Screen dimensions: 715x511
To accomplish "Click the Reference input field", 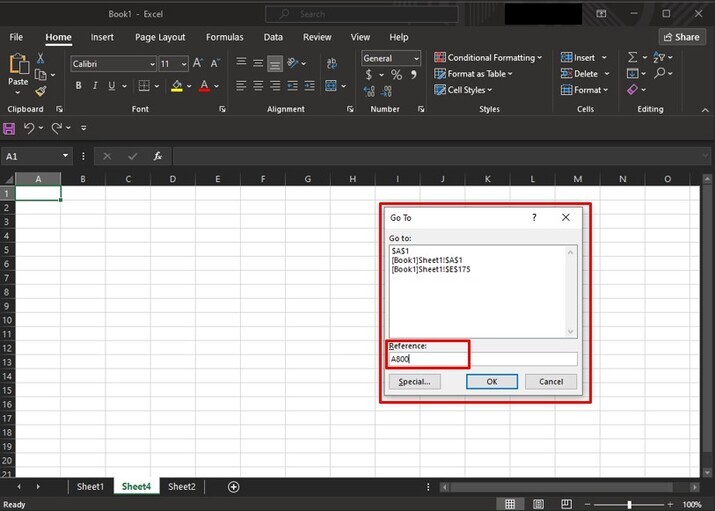I will (x=483, y=359).
